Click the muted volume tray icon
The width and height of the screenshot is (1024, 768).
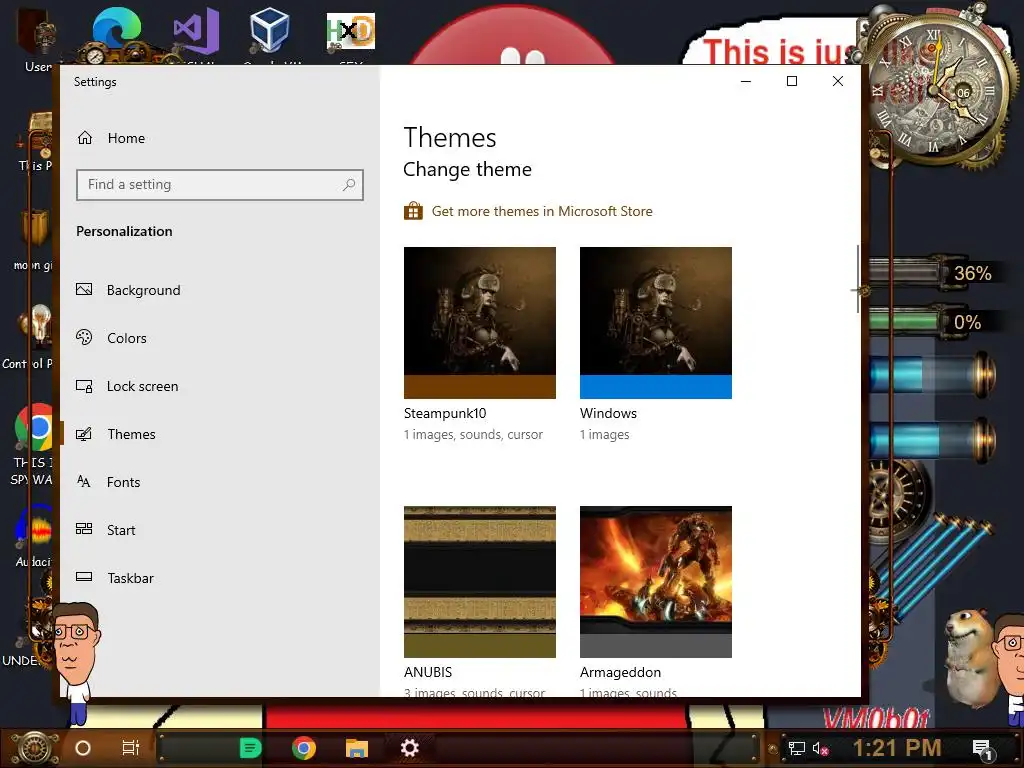tap(820, 748)
